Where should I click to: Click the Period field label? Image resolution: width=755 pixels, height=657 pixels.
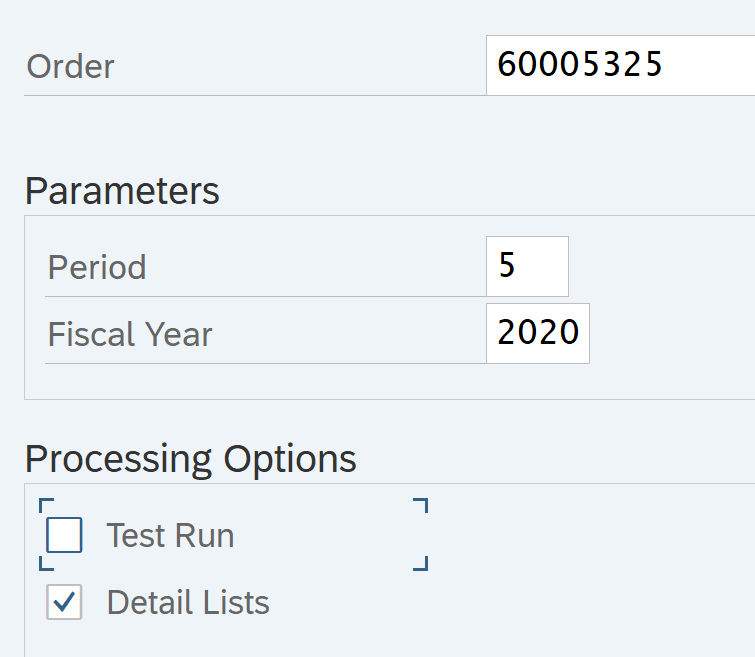coord(97,267)
